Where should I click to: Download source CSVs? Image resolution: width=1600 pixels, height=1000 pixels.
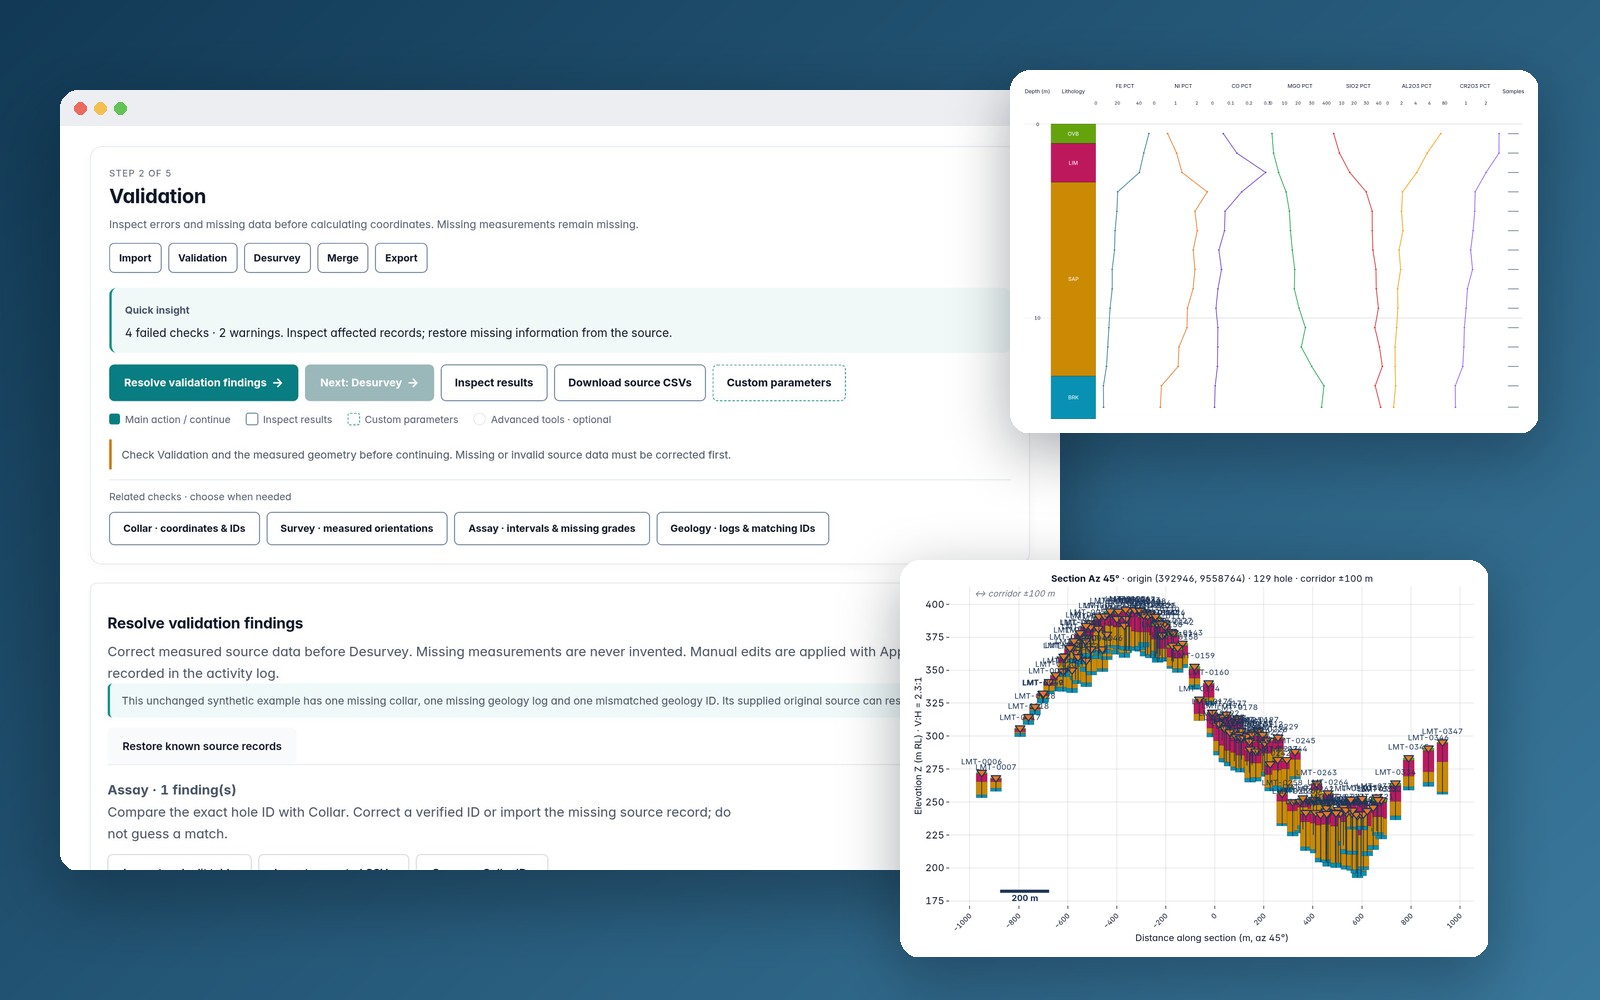point(630,383)
